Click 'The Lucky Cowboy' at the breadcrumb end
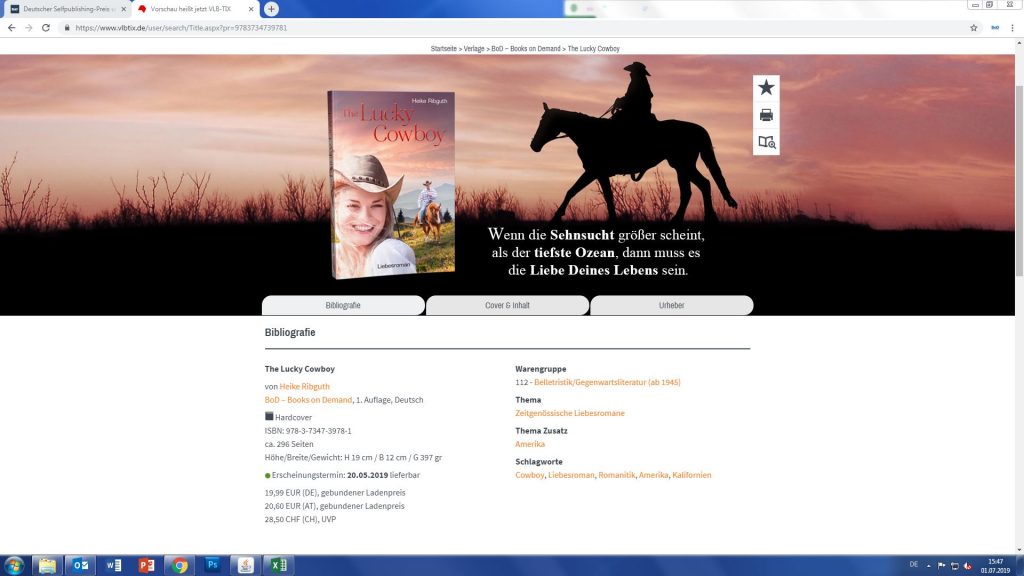This screenshot has height=576, width=1024. point(594,48)
